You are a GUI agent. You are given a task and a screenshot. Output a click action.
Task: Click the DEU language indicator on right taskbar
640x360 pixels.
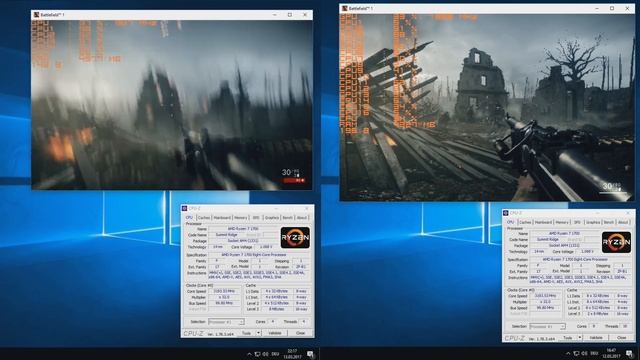tap(594, 353)
